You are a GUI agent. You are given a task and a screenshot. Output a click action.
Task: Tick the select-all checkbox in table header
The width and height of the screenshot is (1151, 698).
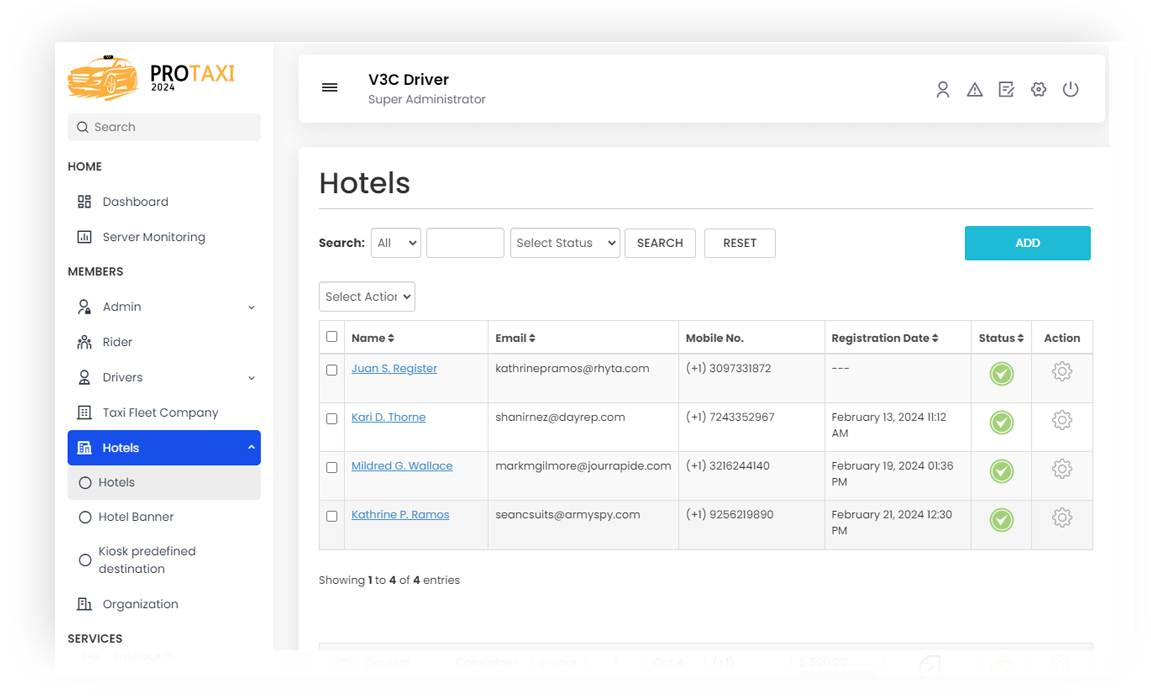(332, 337)
